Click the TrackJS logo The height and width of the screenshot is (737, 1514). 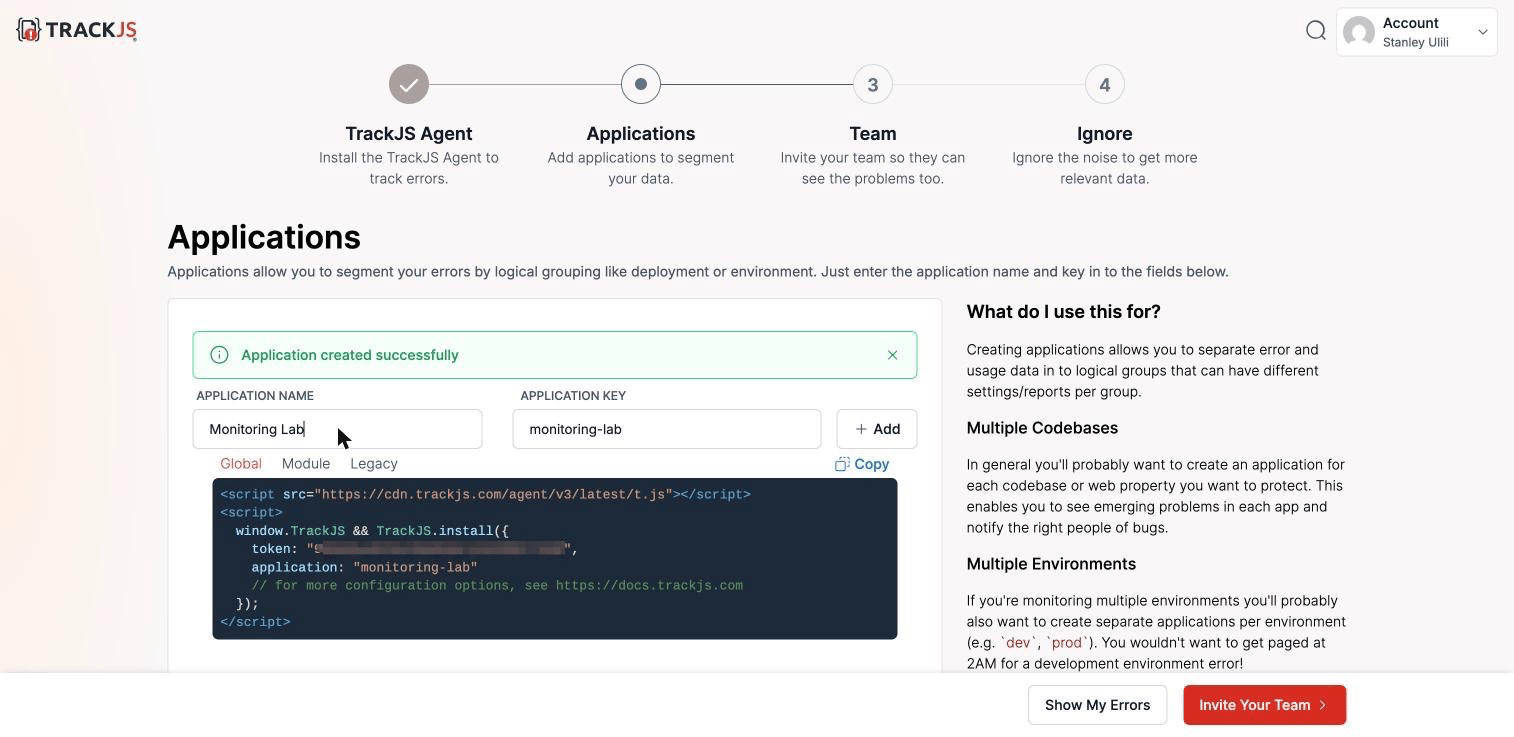click(x=77, y=30)
